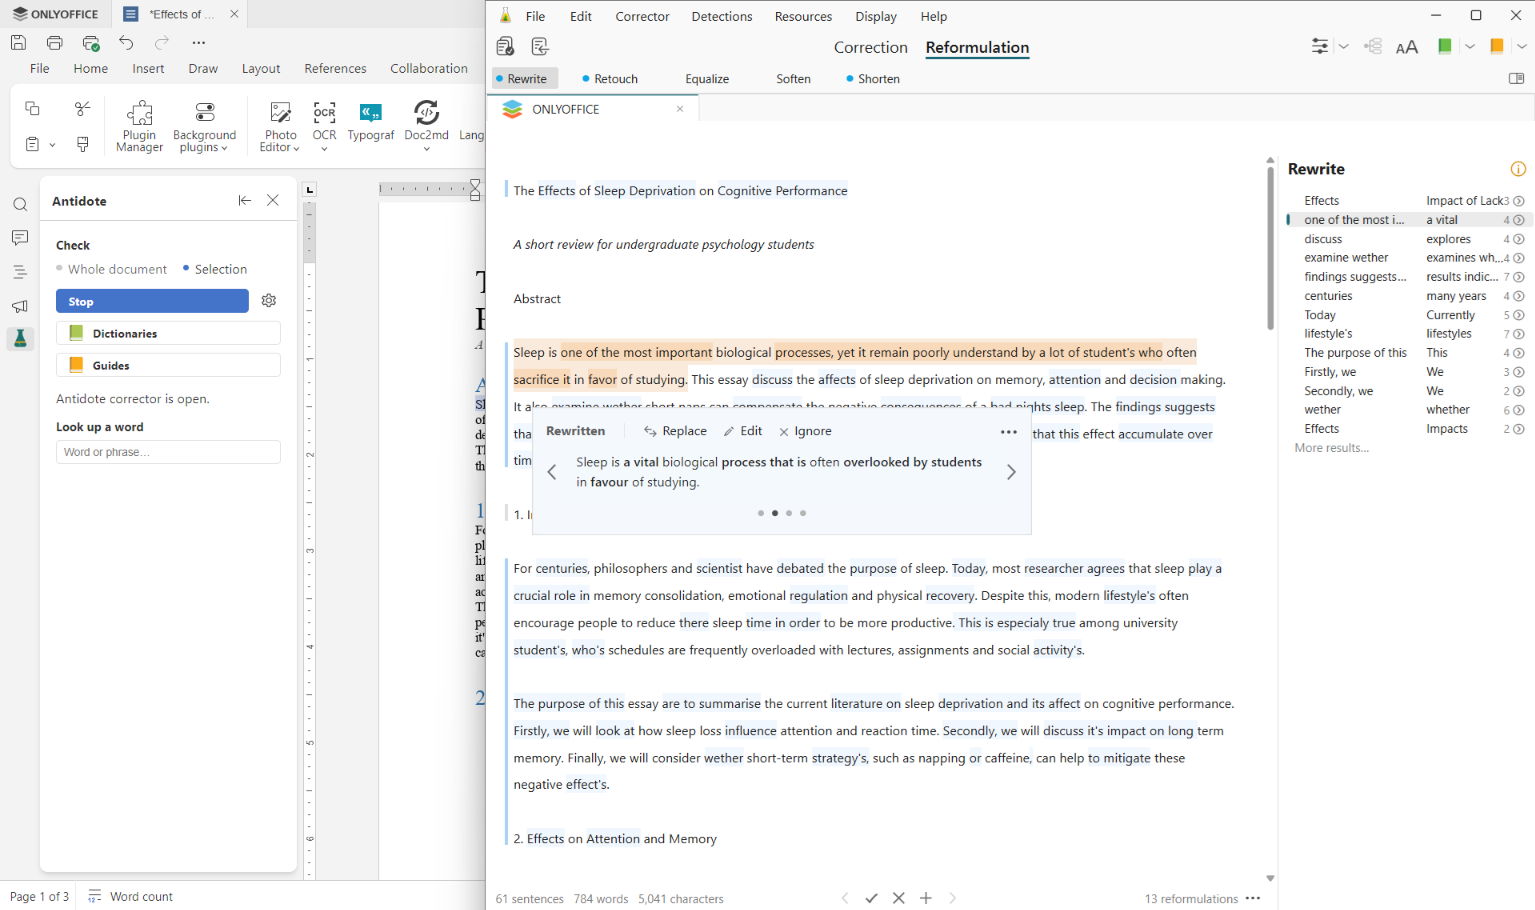Show previous rewrite suggestion with left chevron

point(552,472)
